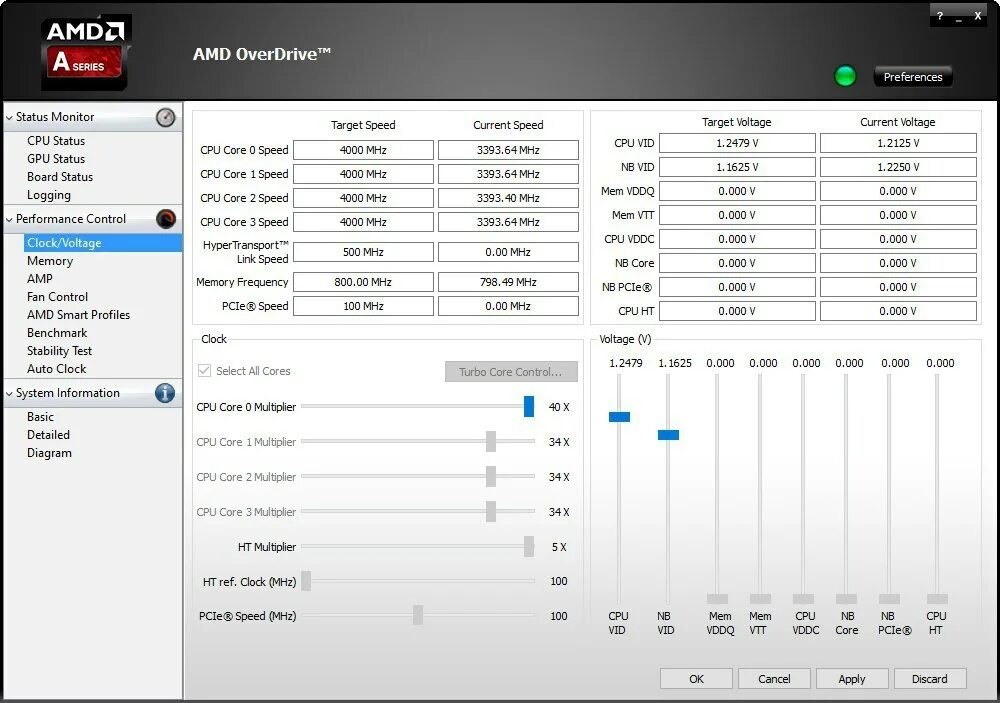This screenshot has height=703, width=1000.
Task: Click the question mark help button
Action: pos(939,16)
